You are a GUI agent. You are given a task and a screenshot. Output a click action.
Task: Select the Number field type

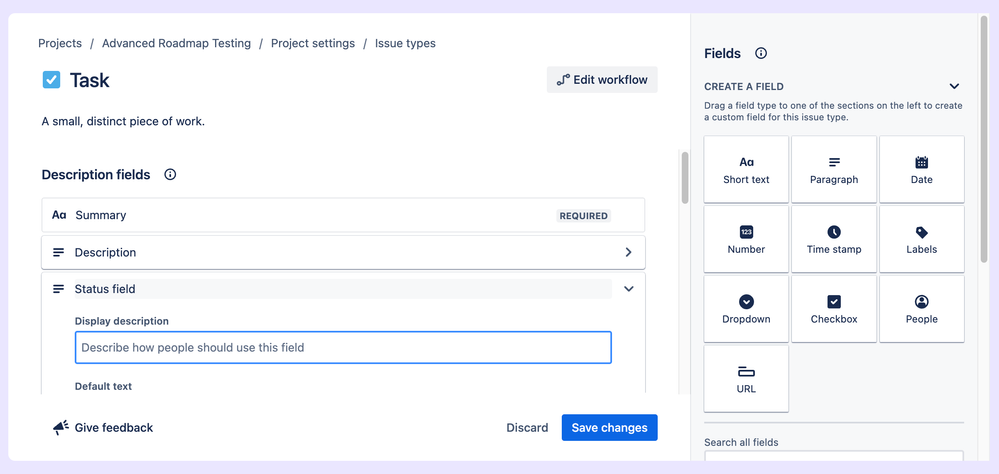(746, 240)
